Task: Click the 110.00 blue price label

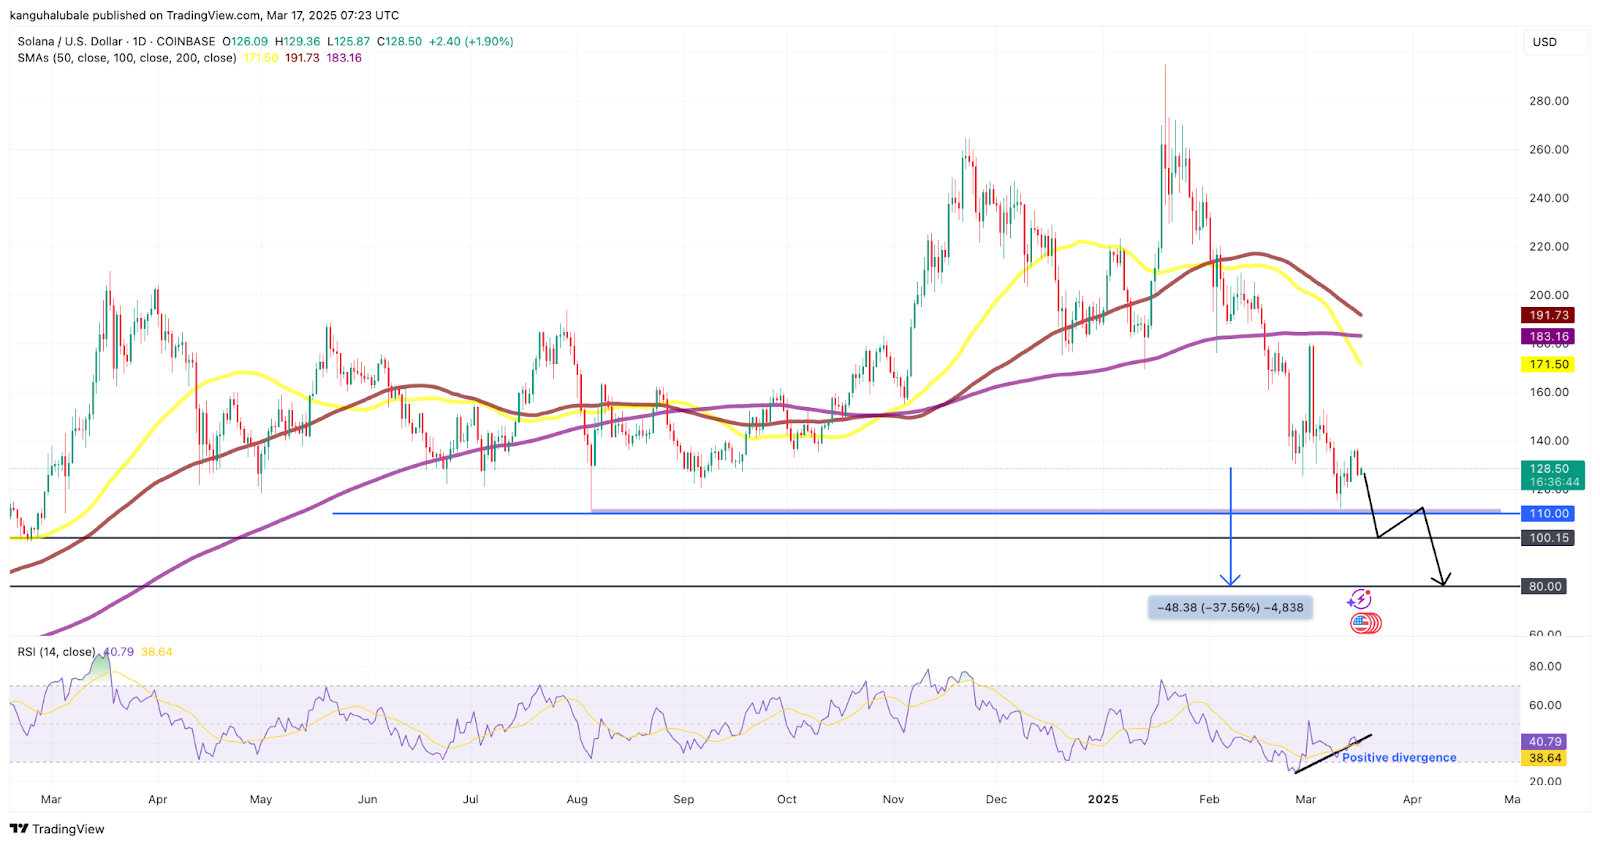Action: [x=1548, y=514]
